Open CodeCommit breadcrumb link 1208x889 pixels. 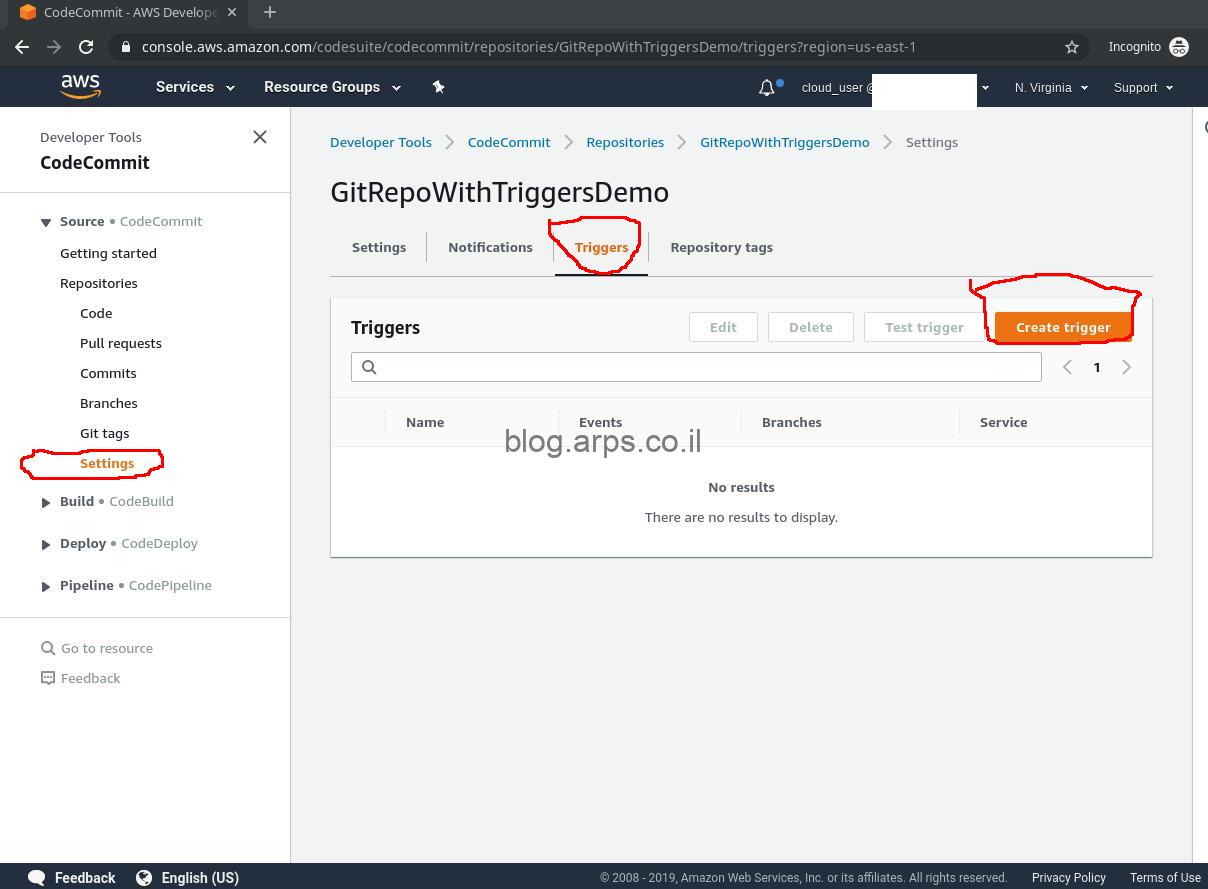coord(509,142)
